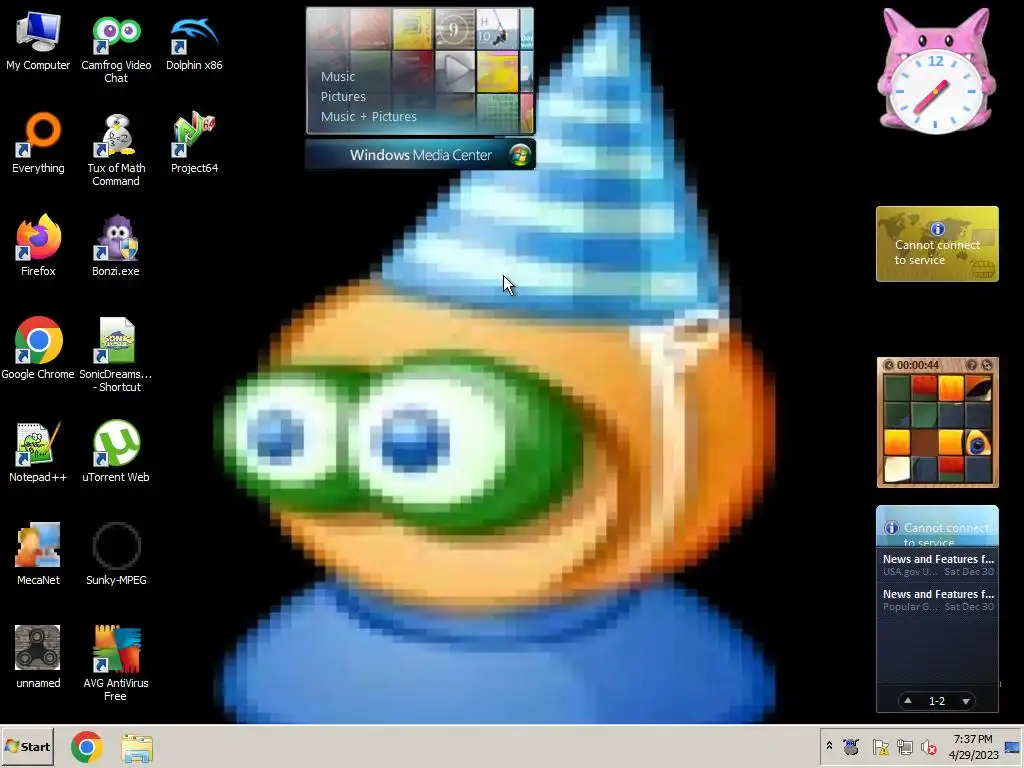1024x768 pixels.
Task: Click the Action Center flag tray icon
Action: tap(880, 746)
